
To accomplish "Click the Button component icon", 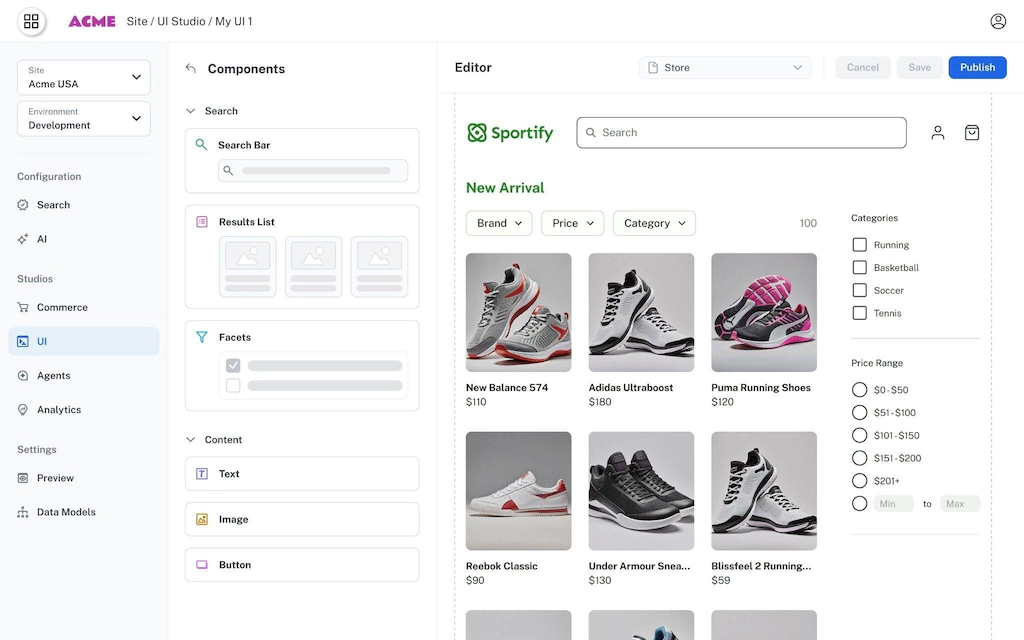I will pos(202,565).
